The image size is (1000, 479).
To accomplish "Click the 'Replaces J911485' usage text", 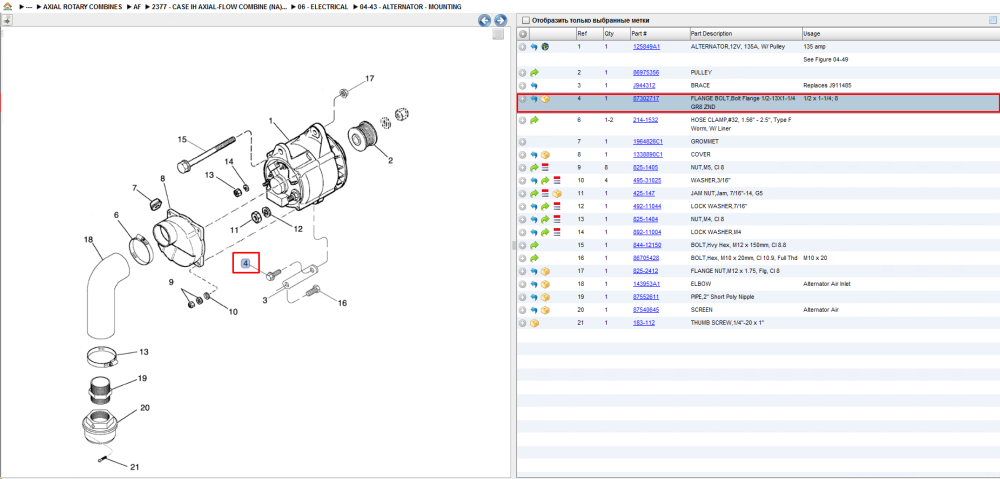I will [827, 85].
